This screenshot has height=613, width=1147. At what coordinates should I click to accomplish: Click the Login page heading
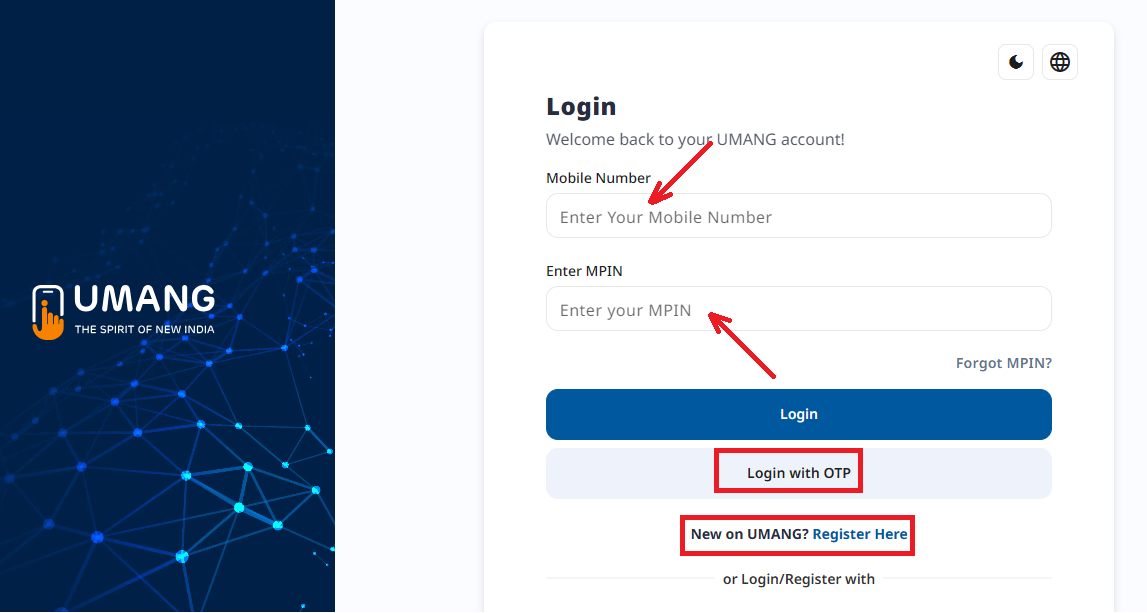(x=581, y=106)
